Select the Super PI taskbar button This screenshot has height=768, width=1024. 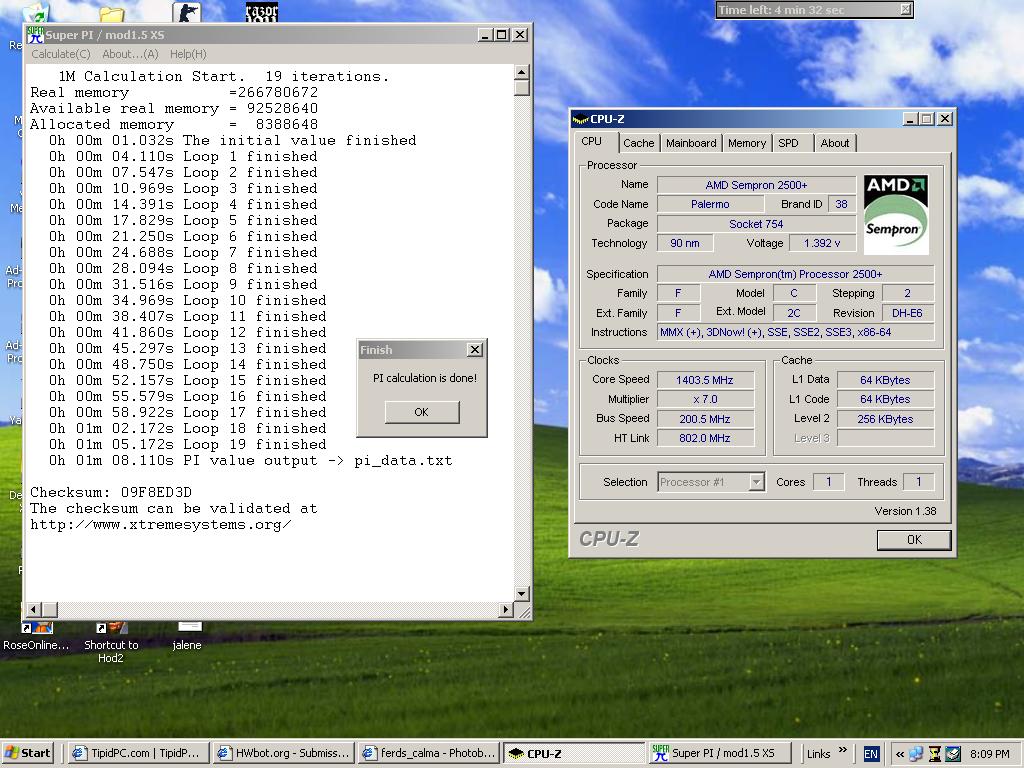pyautogui.click(x=719, y=753)
